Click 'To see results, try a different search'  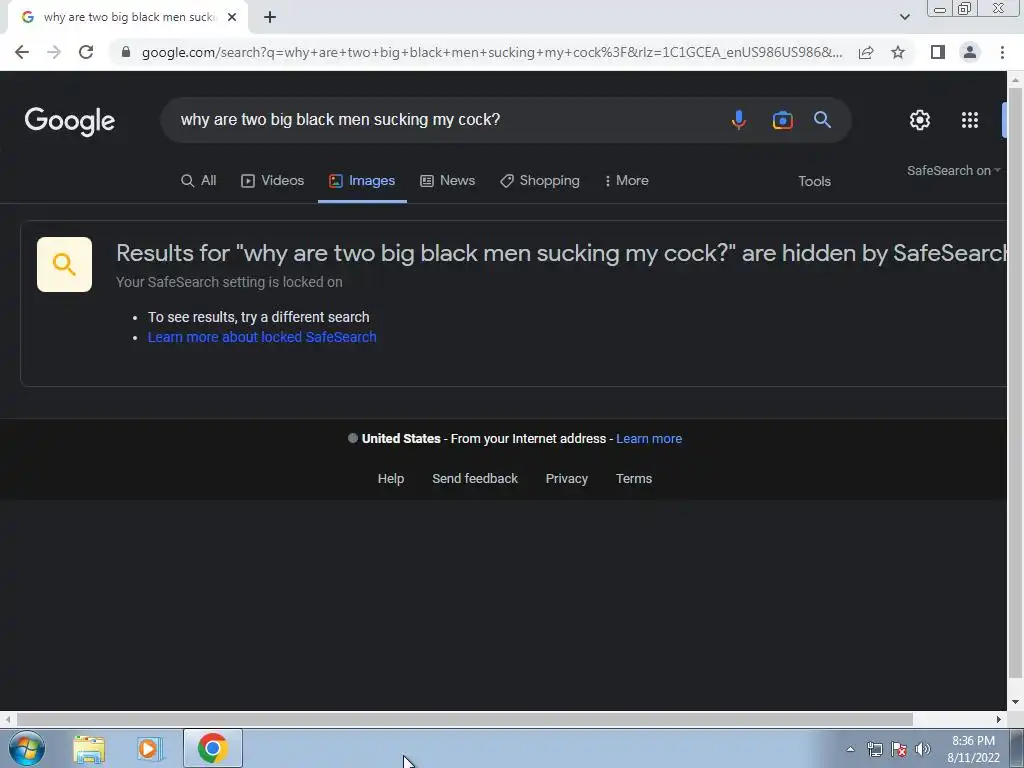point(259,317)
